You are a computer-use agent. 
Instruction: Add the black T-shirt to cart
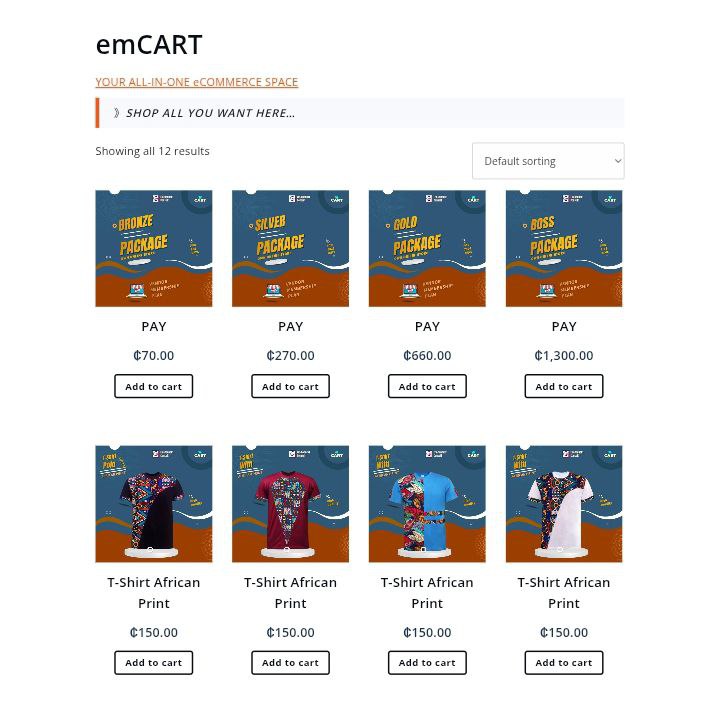tap(154, 662)
